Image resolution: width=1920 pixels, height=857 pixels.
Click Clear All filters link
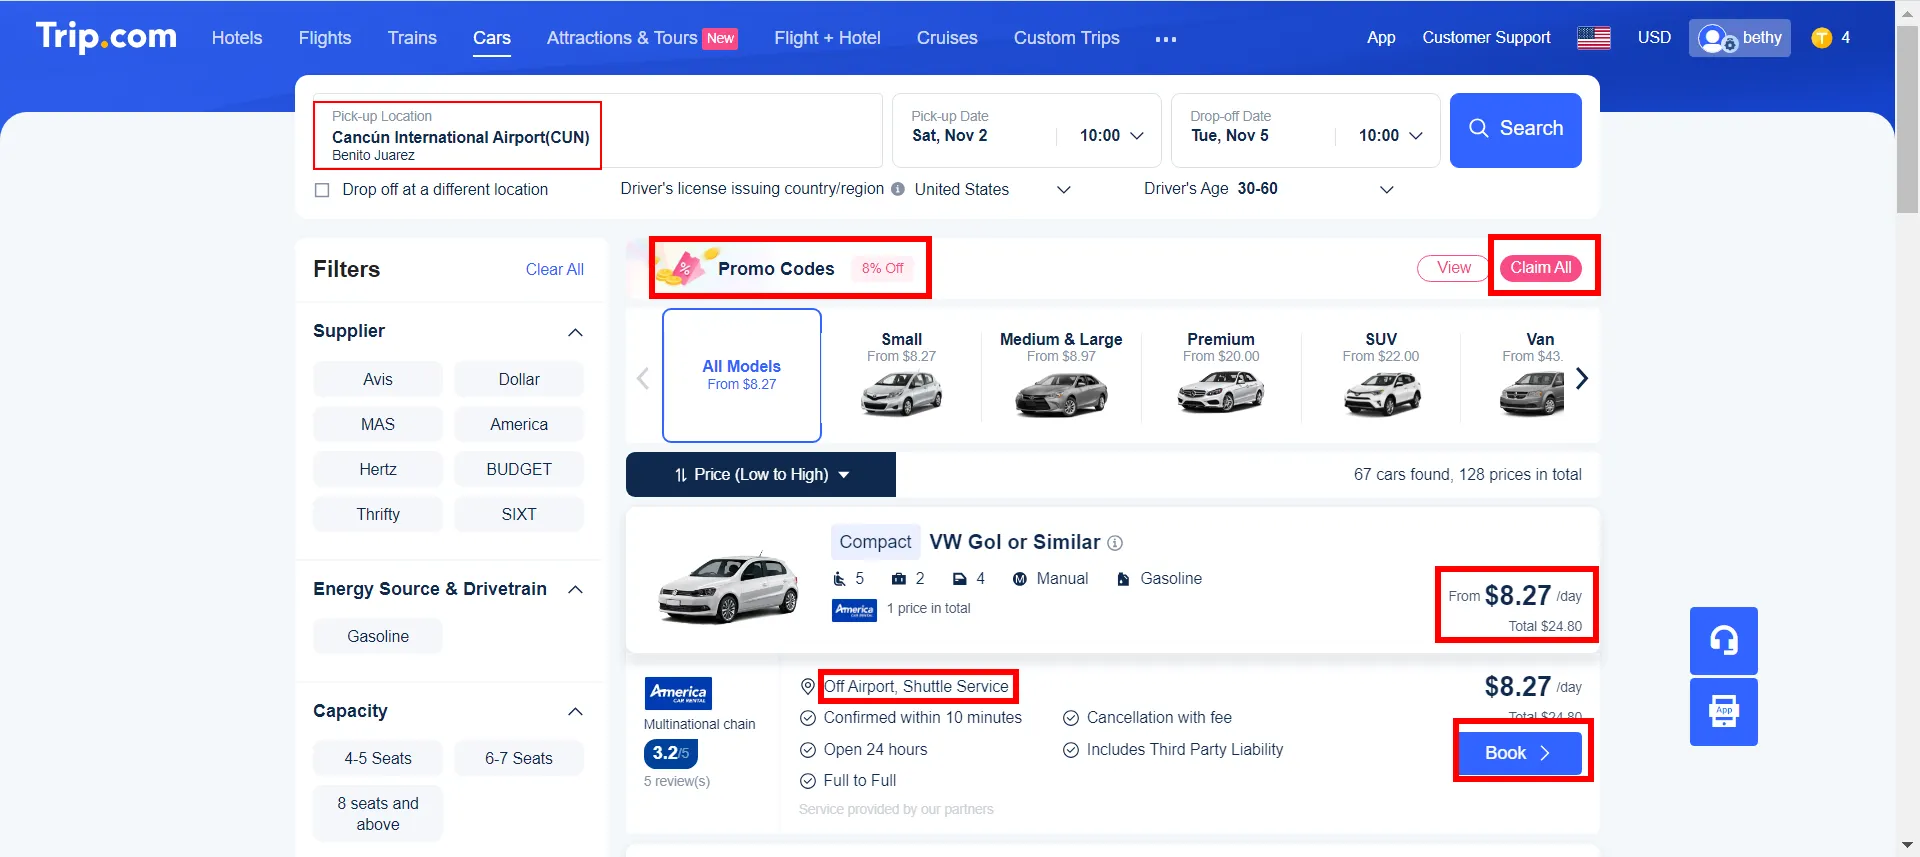(554, 269)
